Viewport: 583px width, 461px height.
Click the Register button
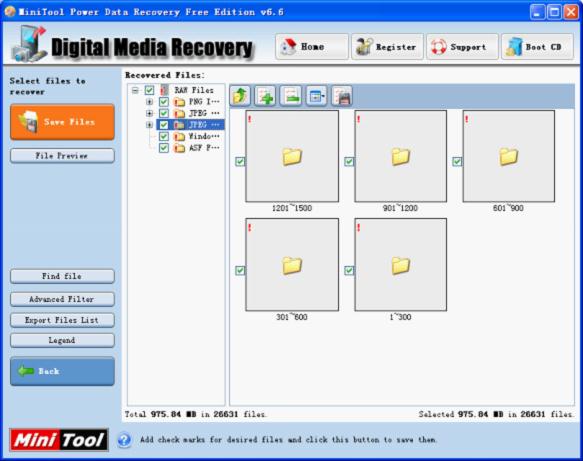(x=387, y=46)
